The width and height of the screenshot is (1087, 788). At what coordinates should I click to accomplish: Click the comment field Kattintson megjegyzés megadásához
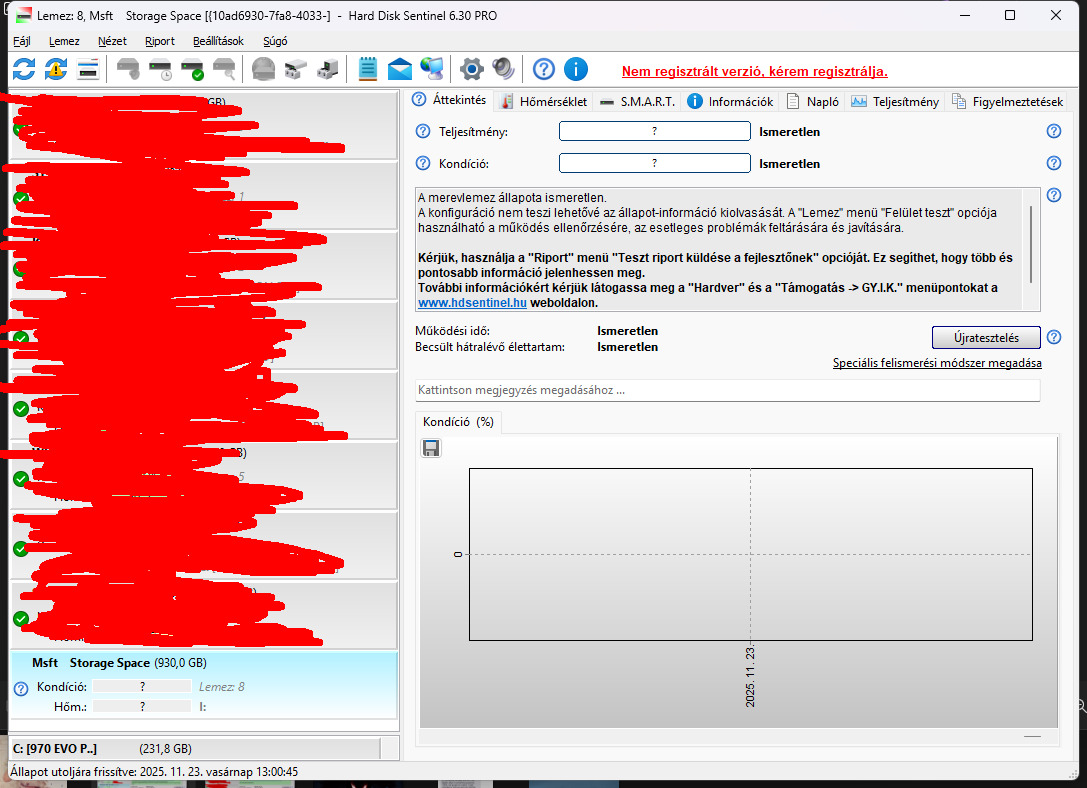point(727,390)
